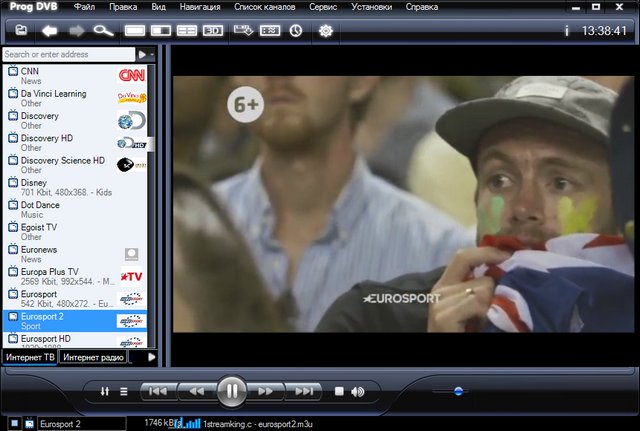Viewport: 640px width, 431px height.
Task: Adjust the volume slider knob
Action: 458,391
